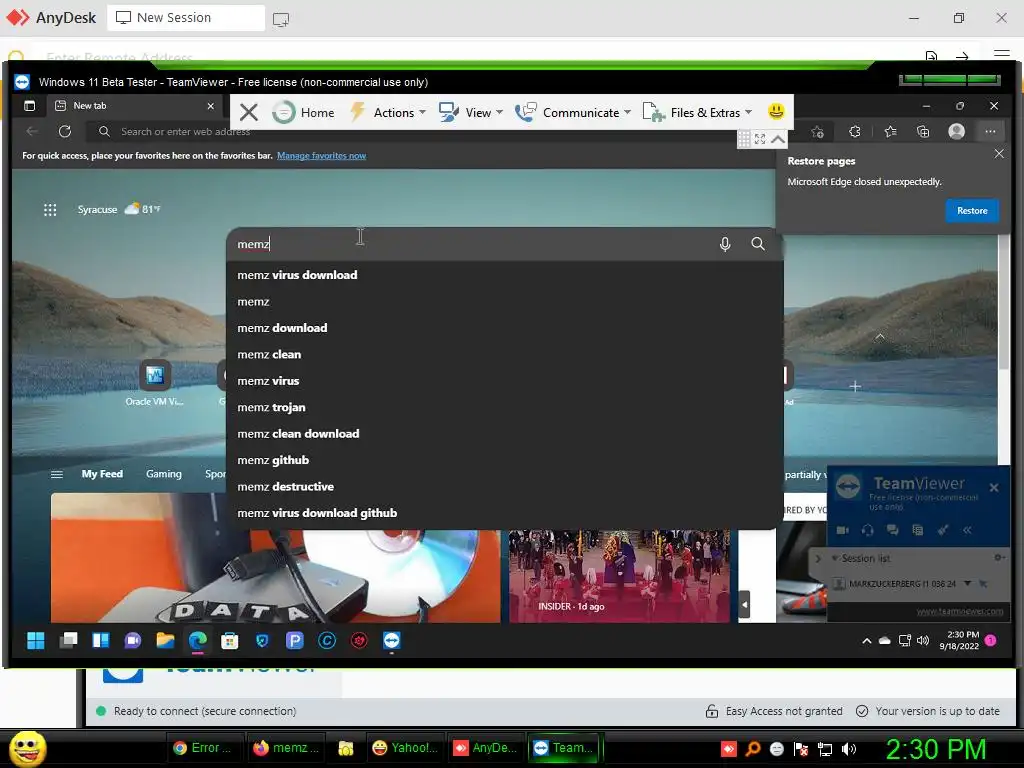Expand the MARKZUCKERBERG session dropdown arrow
Screen dimensions: 1024x768
[967, 583]
